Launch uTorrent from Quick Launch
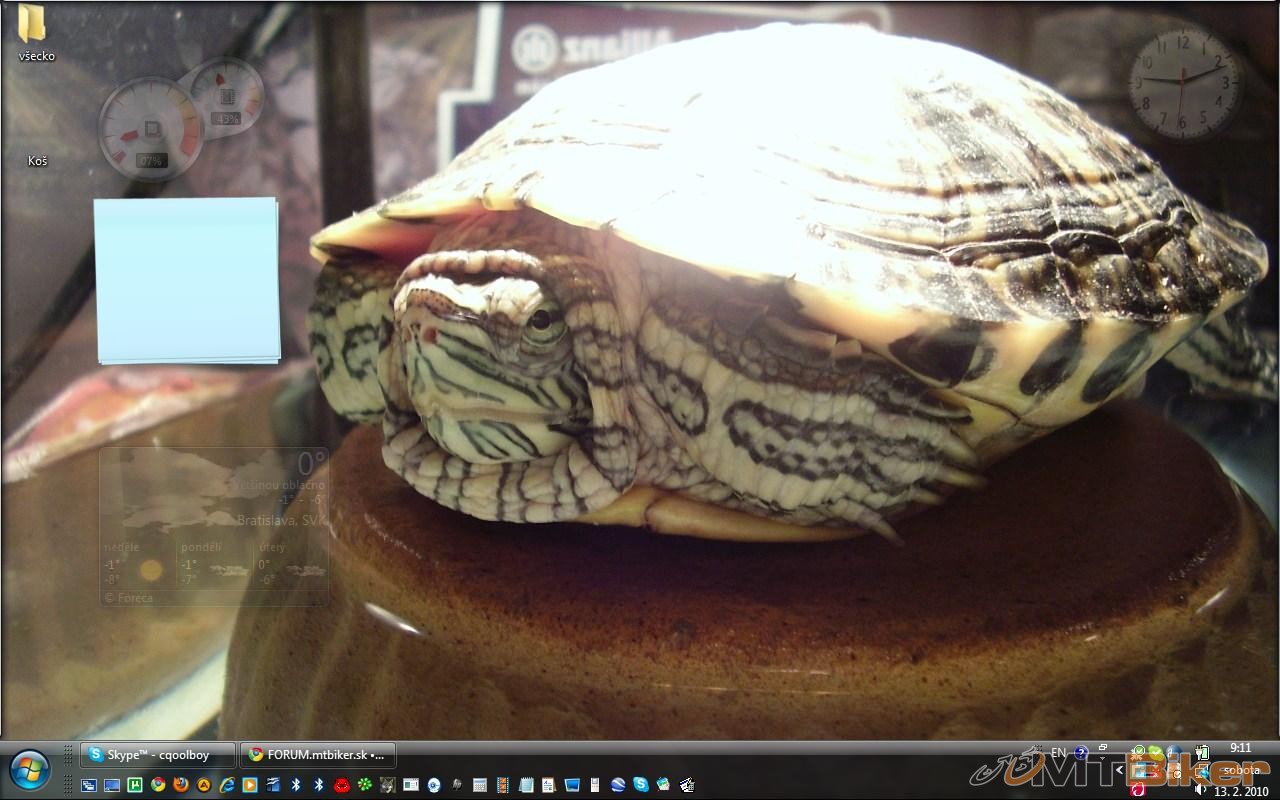Screen dimensions: 1280x800 coord(135,785)
